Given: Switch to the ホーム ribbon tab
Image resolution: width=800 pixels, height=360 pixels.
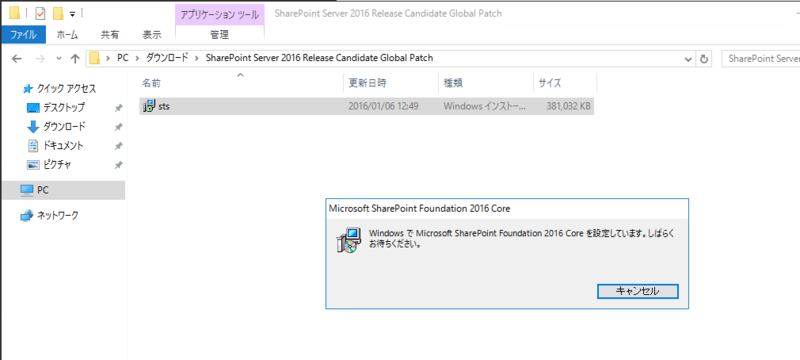Looking at the screenshot, I should click(x=67, y=35).
